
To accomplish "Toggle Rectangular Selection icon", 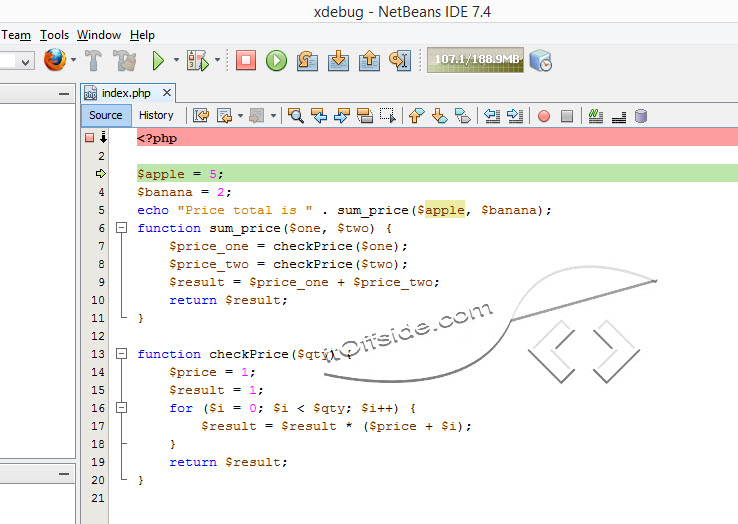I will (x=388, y=115).
